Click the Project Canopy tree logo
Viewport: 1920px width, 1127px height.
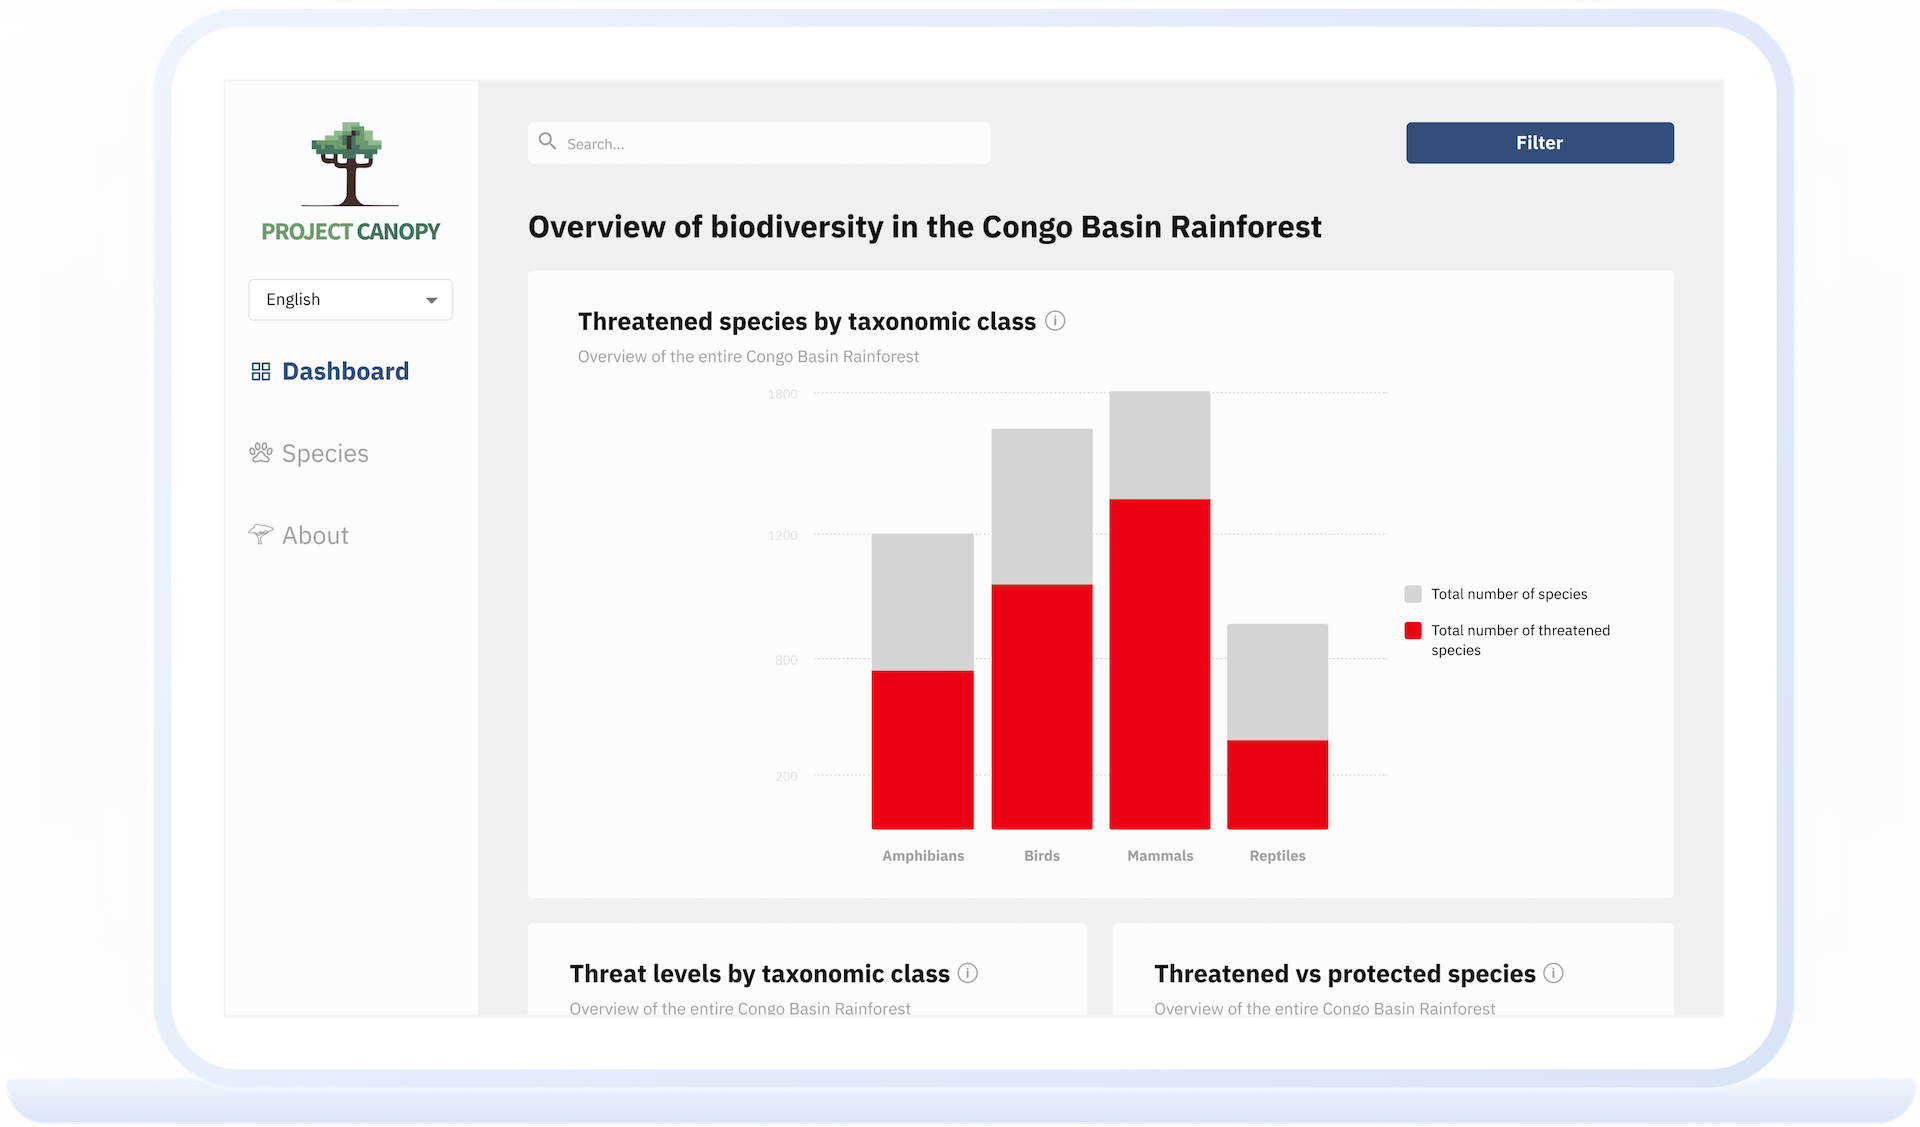tap(349, 164)
